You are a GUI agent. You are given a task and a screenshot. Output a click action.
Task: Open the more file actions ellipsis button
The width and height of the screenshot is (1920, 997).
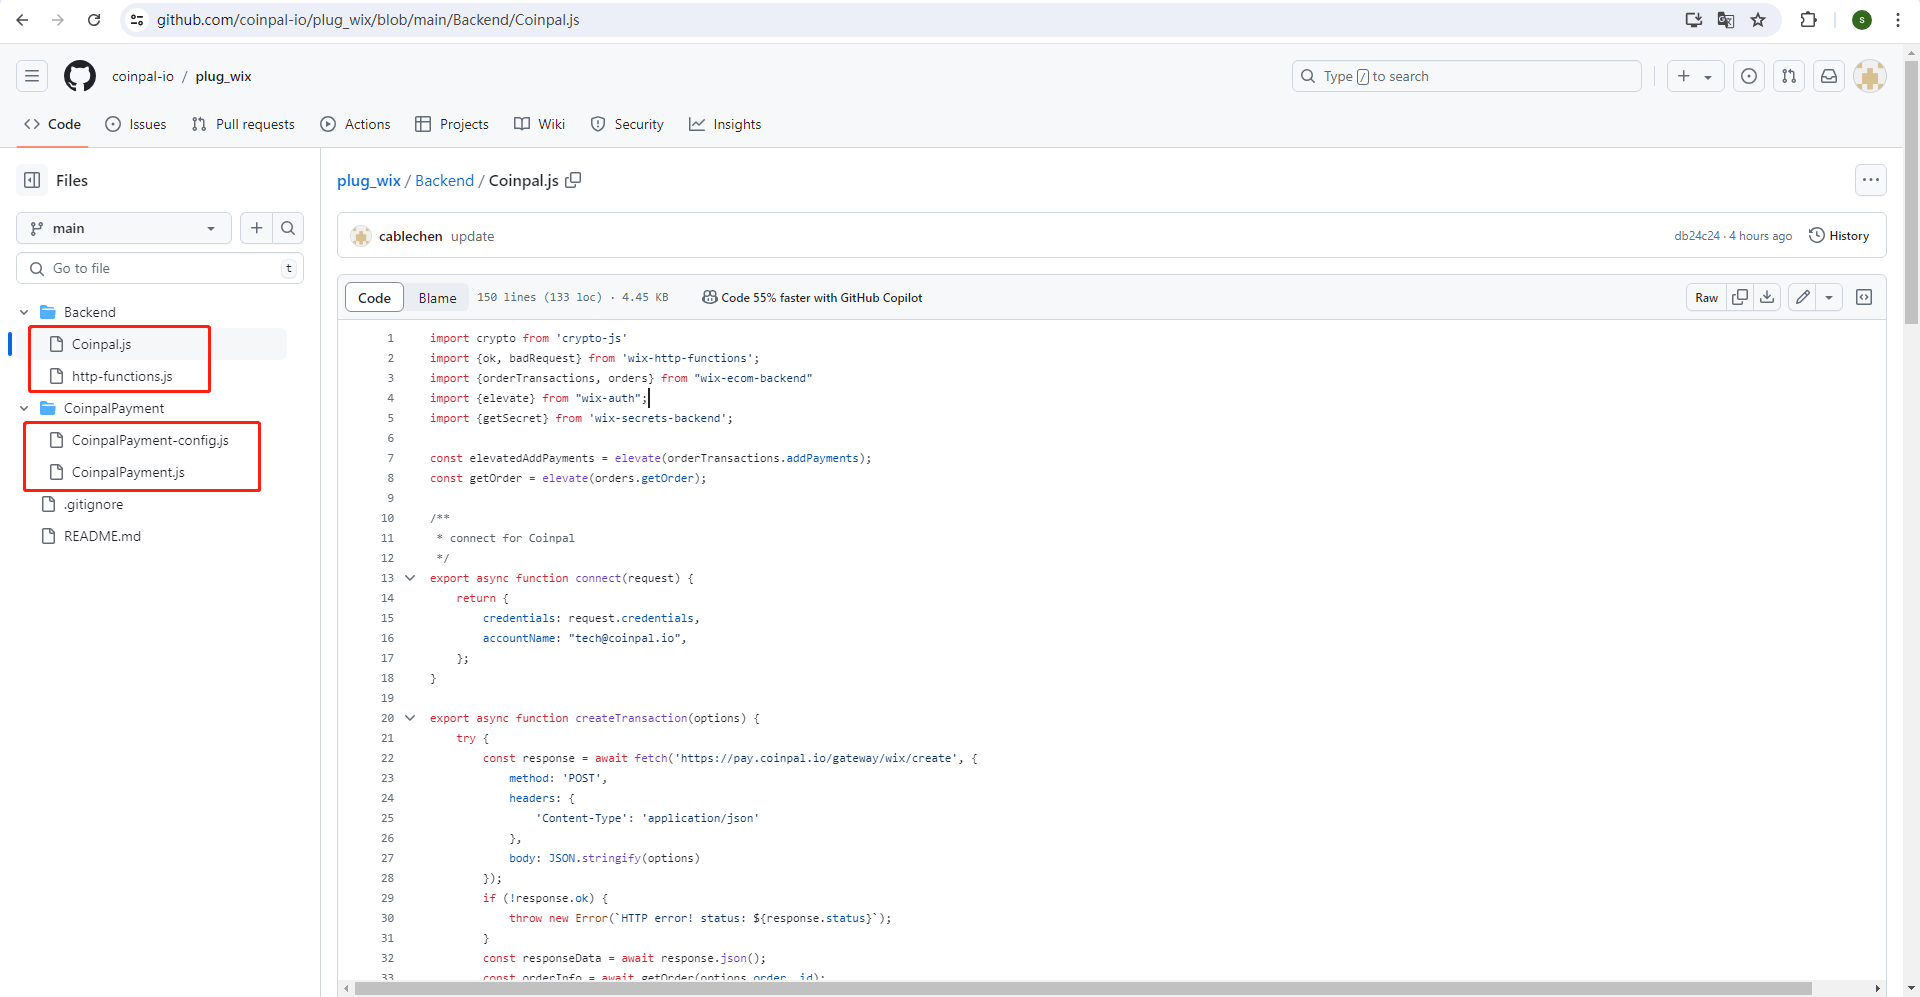point(1871,180)
